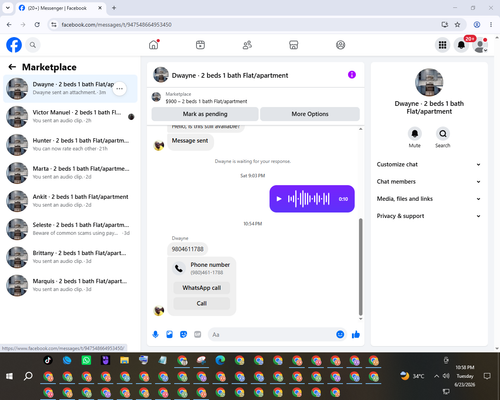Open WhatsApp from the taskbar

pyautogui.click(x=86, y=360)
